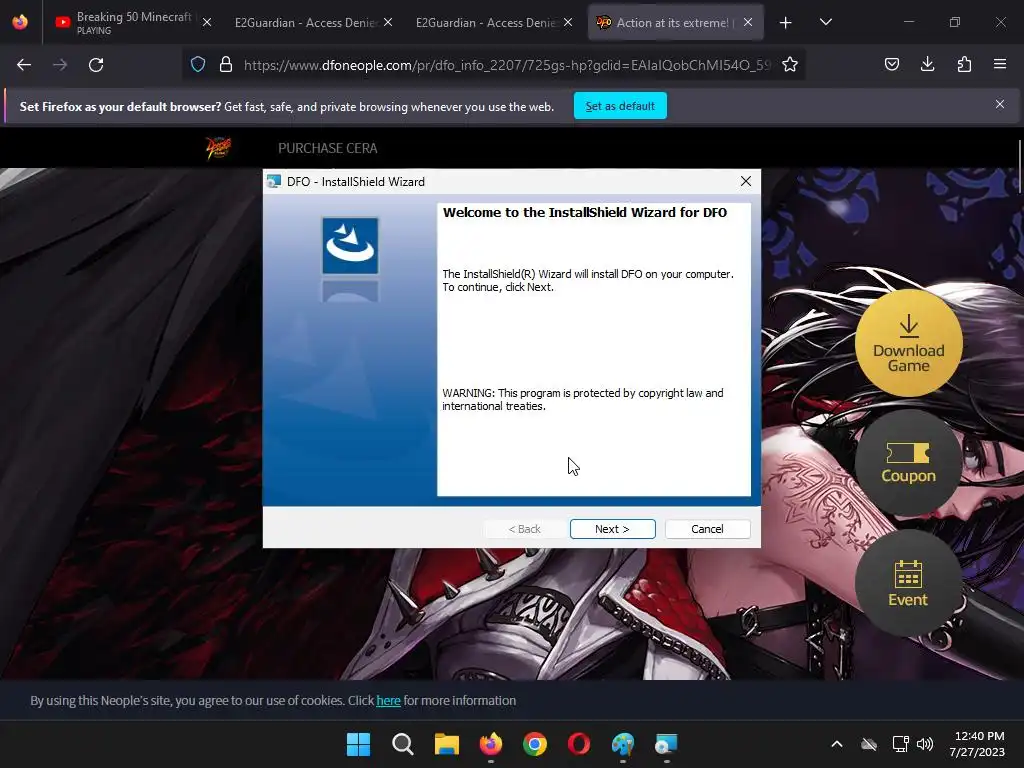1024x768 pixels.
Task: Open Save to Pocket icon
Action: click(891, 64)
